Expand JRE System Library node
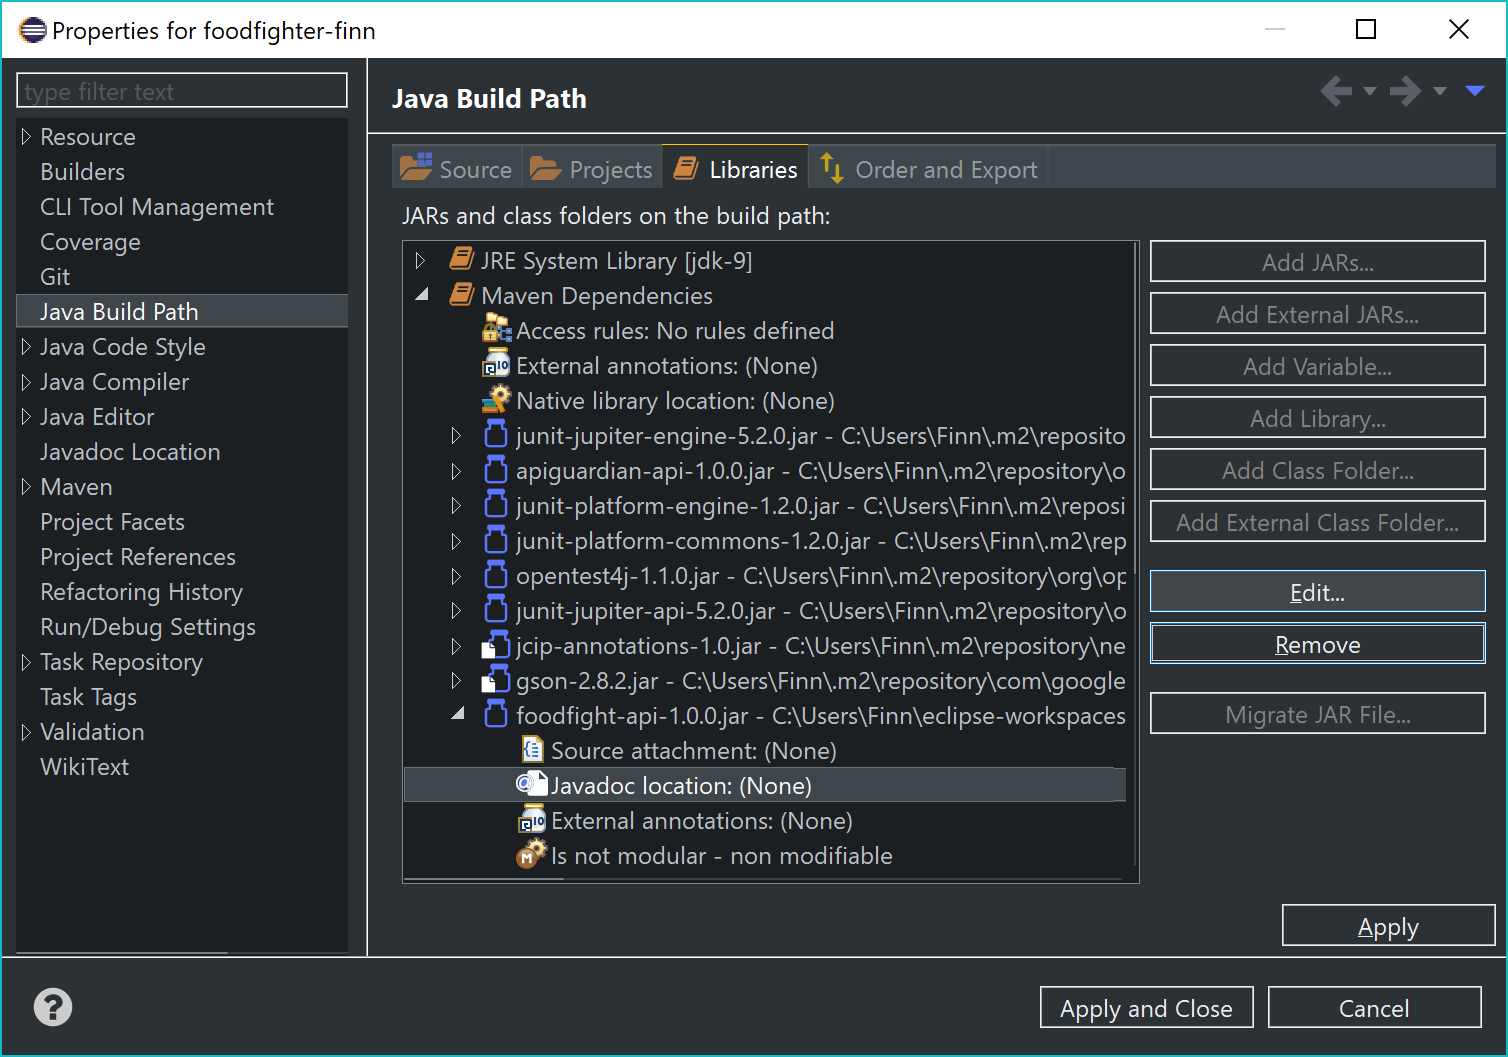Viewport: 1508px width, 1057px height. (x=421, y=260)
